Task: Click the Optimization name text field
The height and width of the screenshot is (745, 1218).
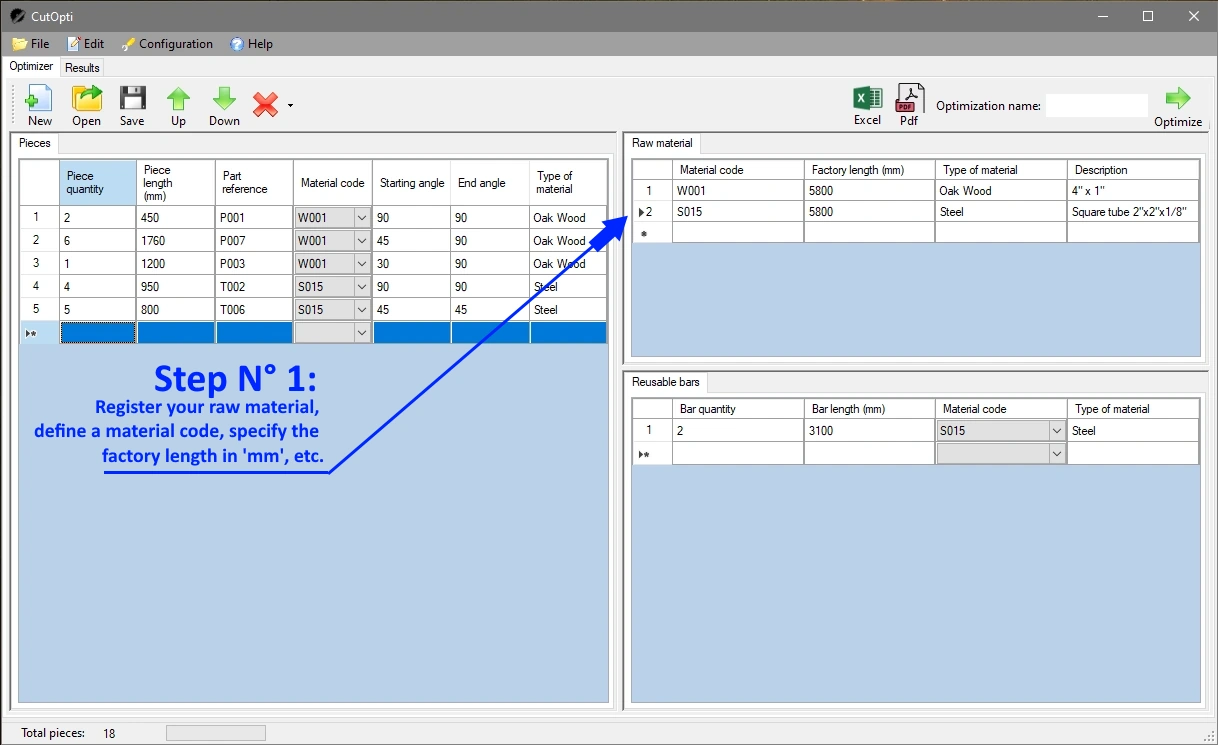Action: [1096, 106]
